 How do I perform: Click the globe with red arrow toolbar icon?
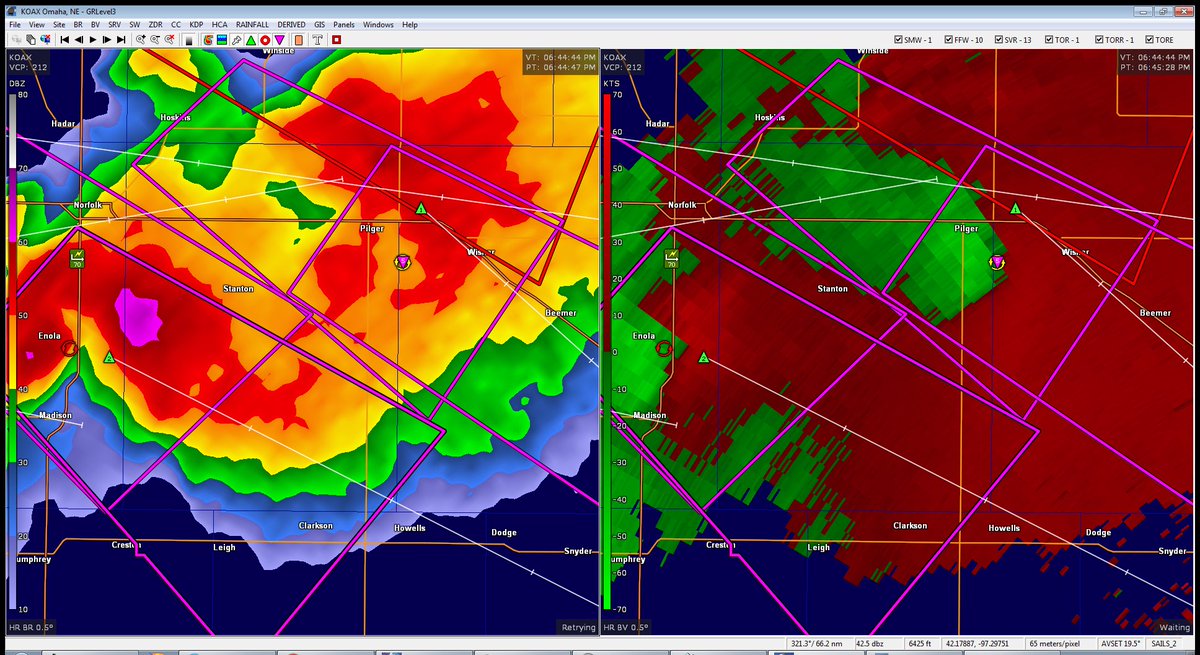click(45, 39)
